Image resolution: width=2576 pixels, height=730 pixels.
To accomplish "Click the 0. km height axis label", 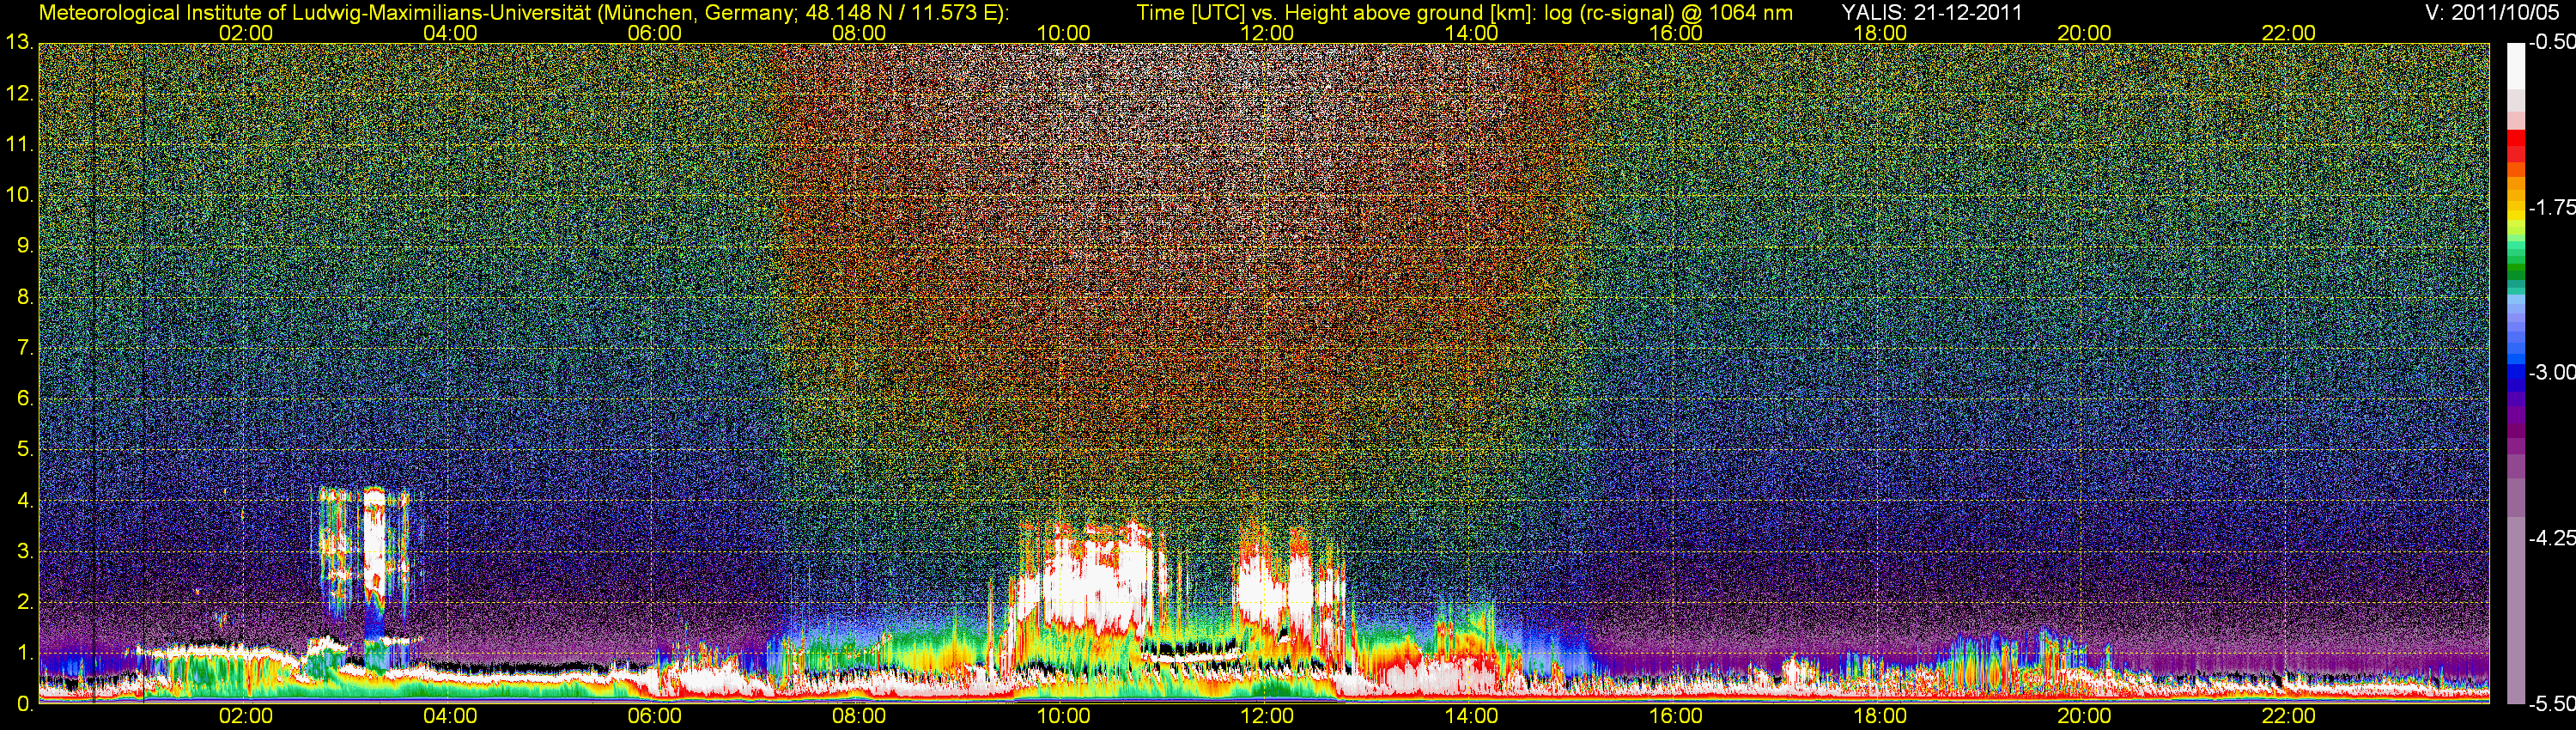I will click(x=25, y=704).
